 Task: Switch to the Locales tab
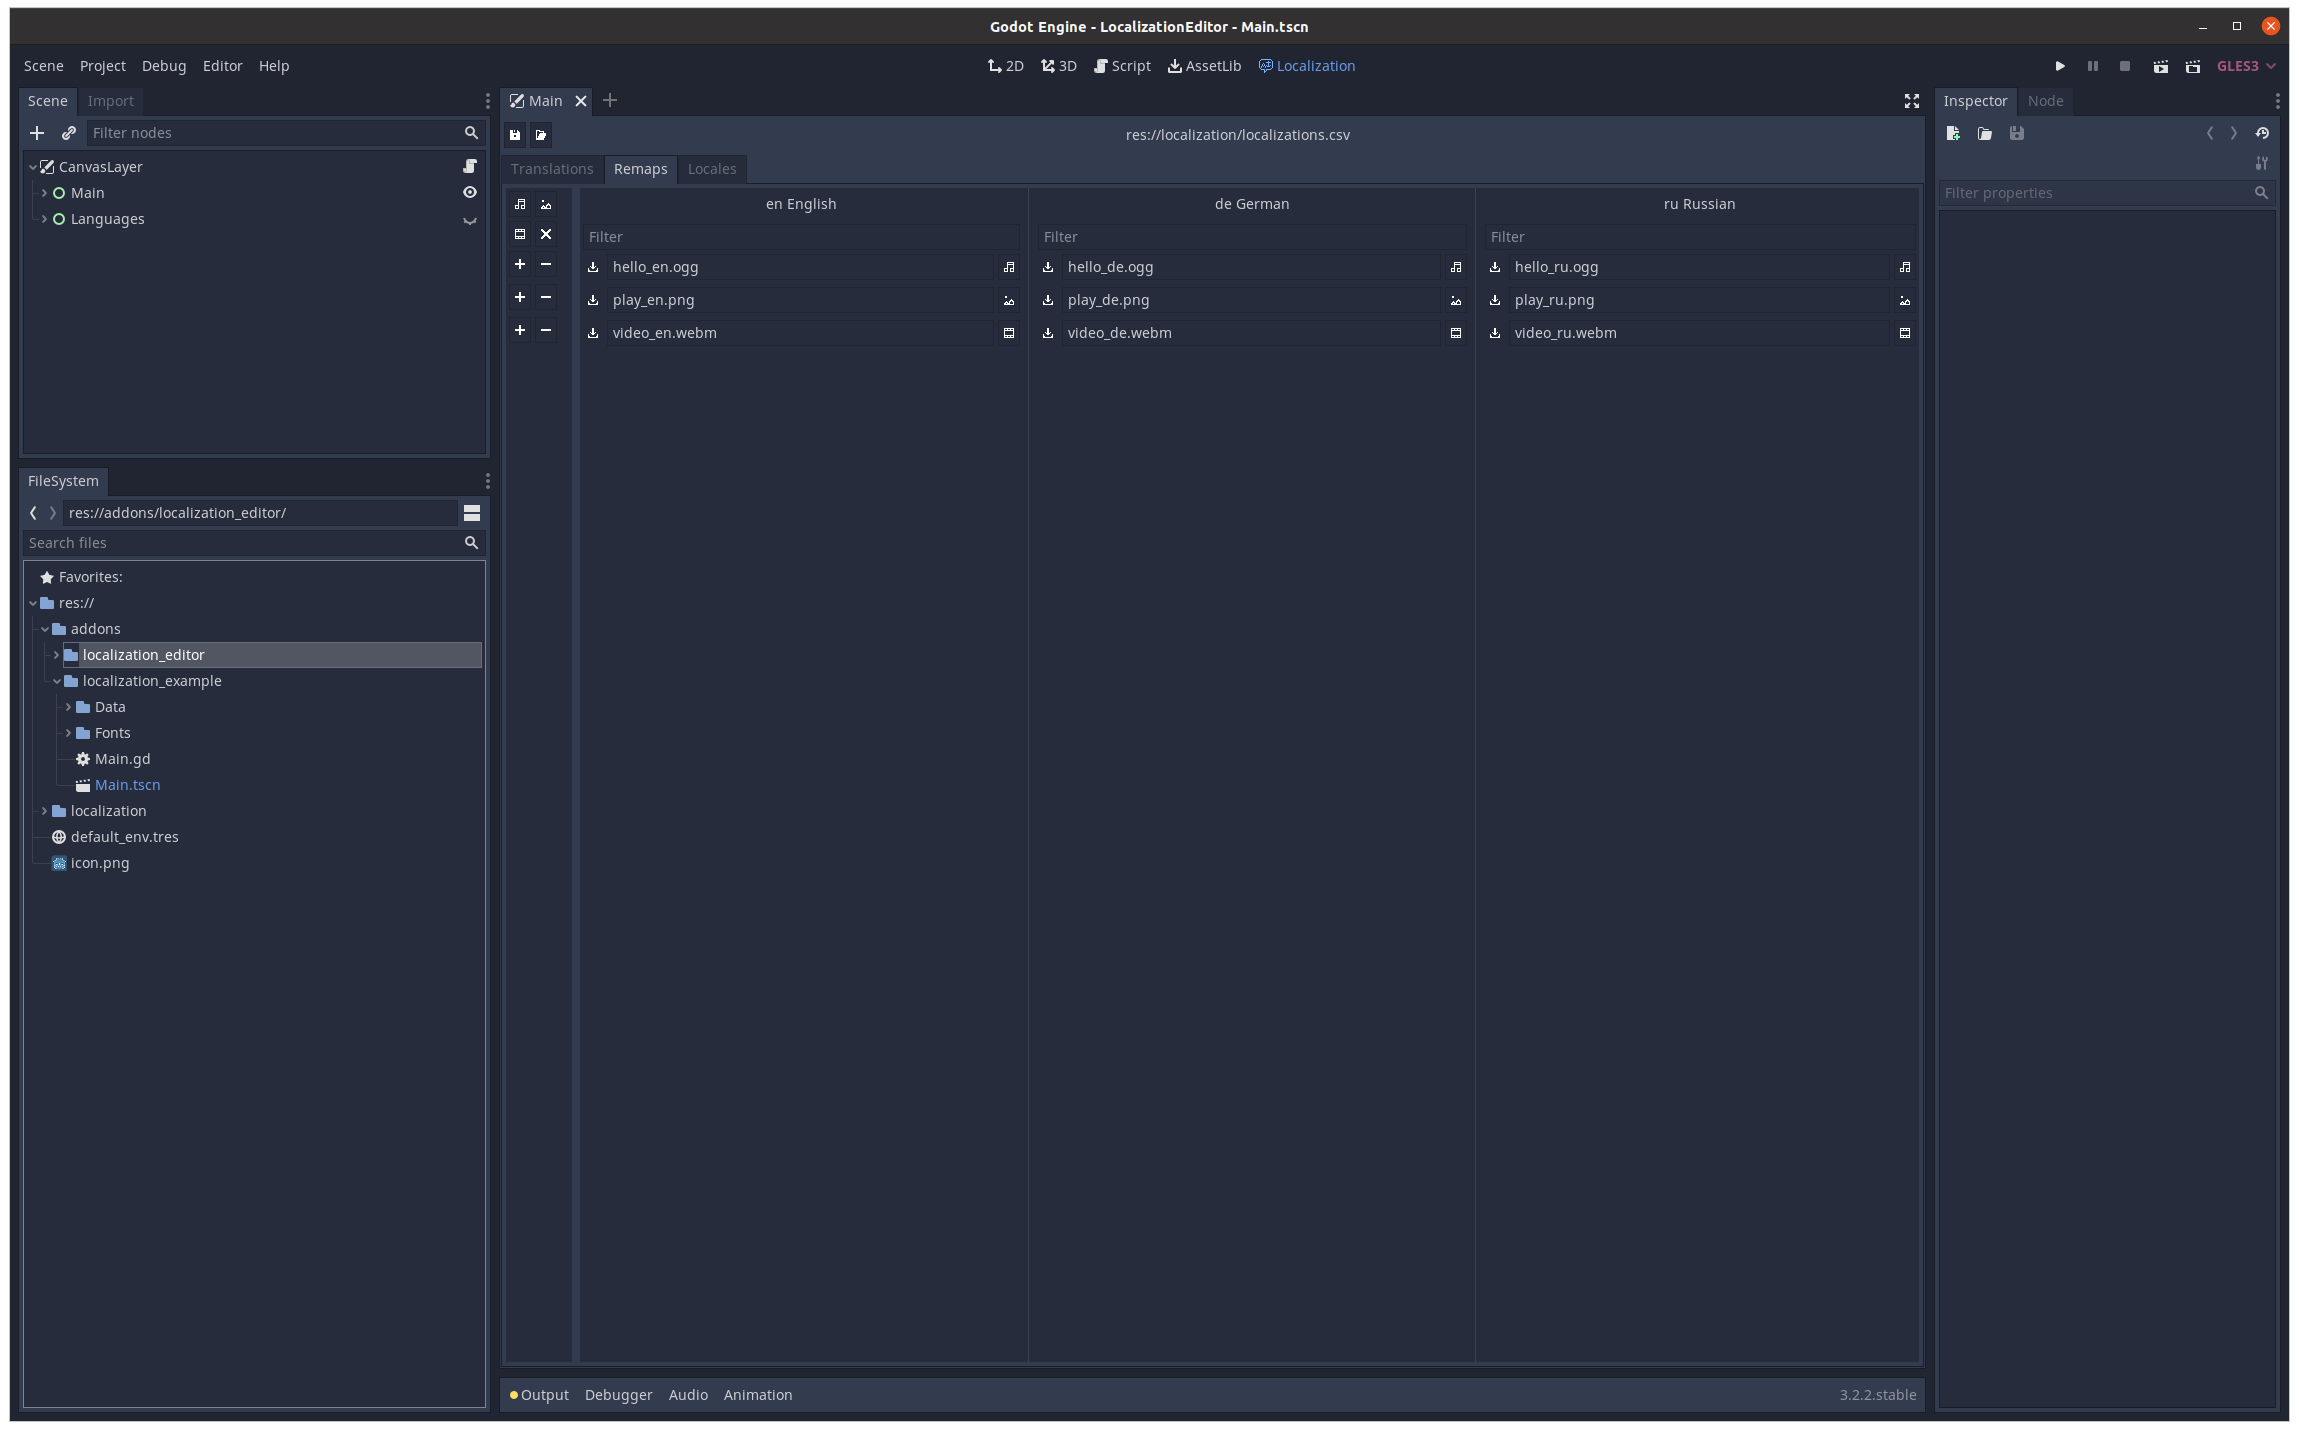coord(712,169)
